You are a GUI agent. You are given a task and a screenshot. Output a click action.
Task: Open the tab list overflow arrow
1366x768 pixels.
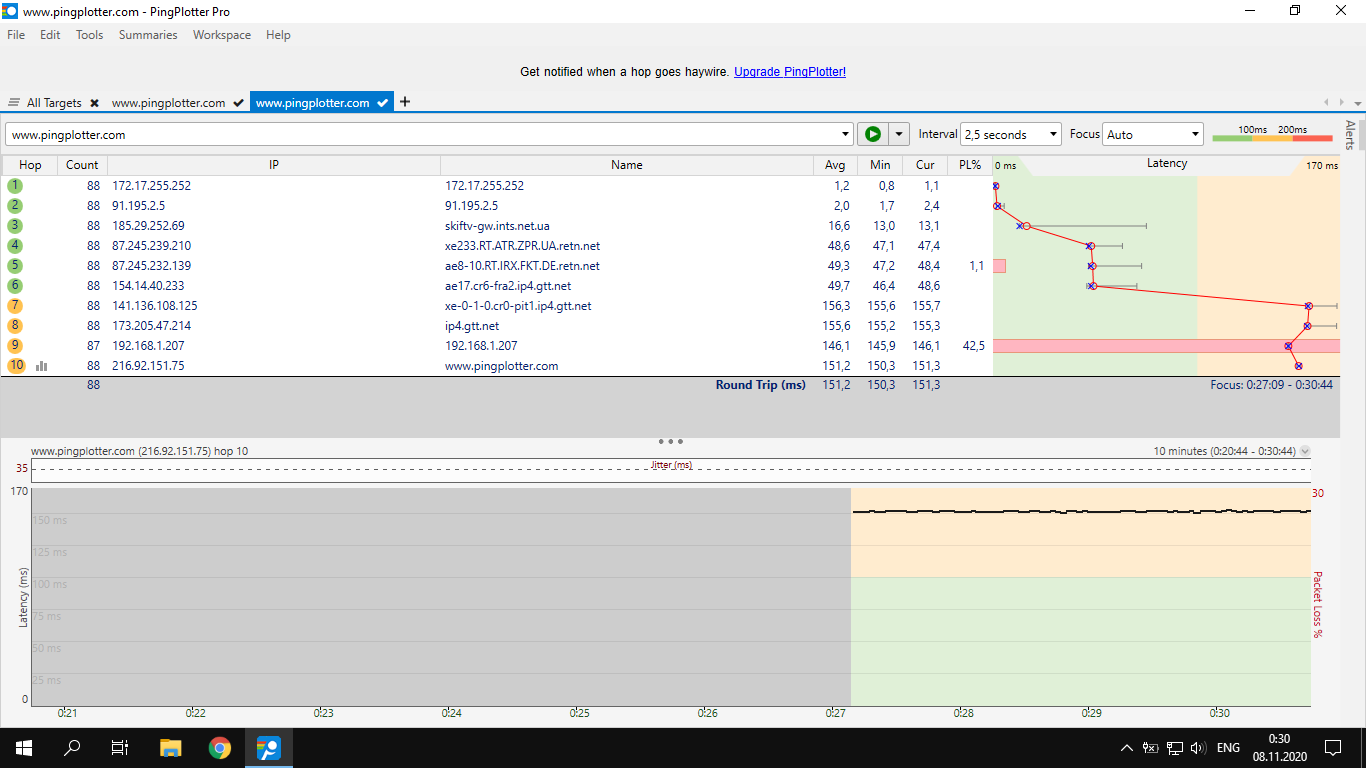[1357, 103]
